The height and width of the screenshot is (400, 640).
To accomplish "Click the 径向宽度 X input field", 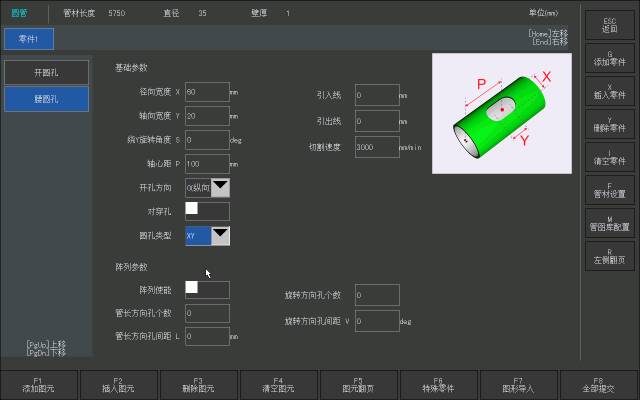I will (207, 92).
